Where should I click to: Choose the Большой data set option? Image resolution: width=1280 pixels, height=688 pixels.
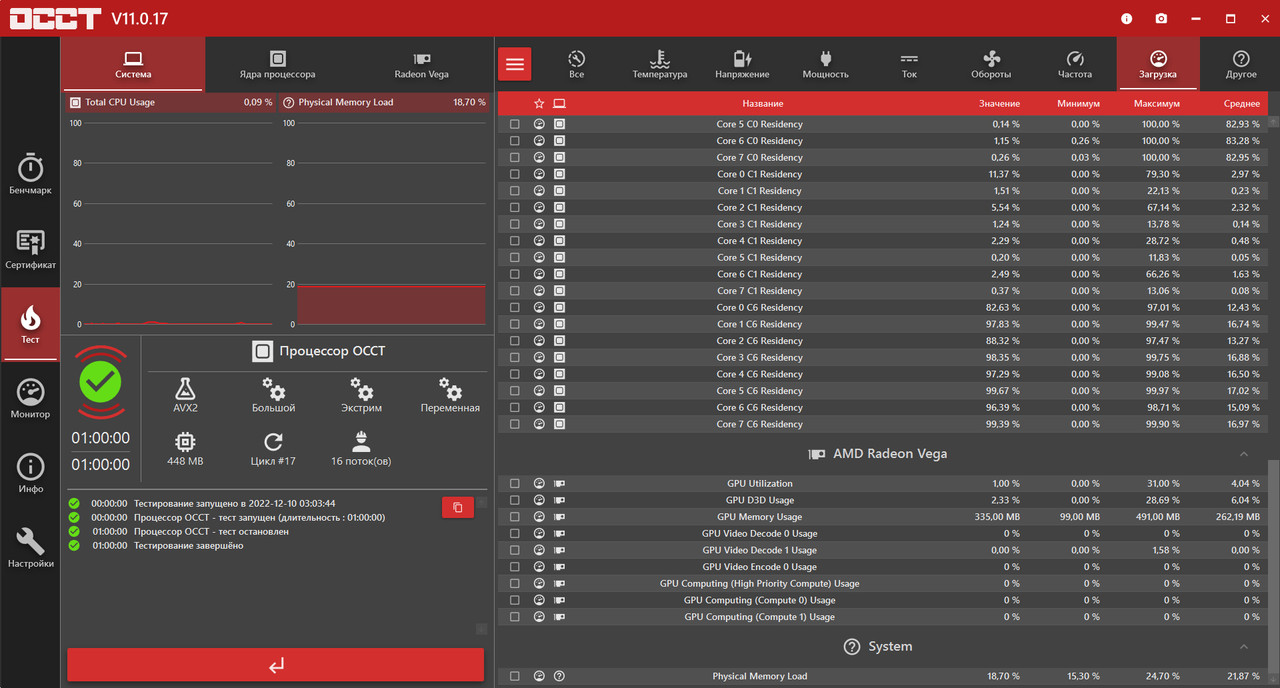point(273,395)
